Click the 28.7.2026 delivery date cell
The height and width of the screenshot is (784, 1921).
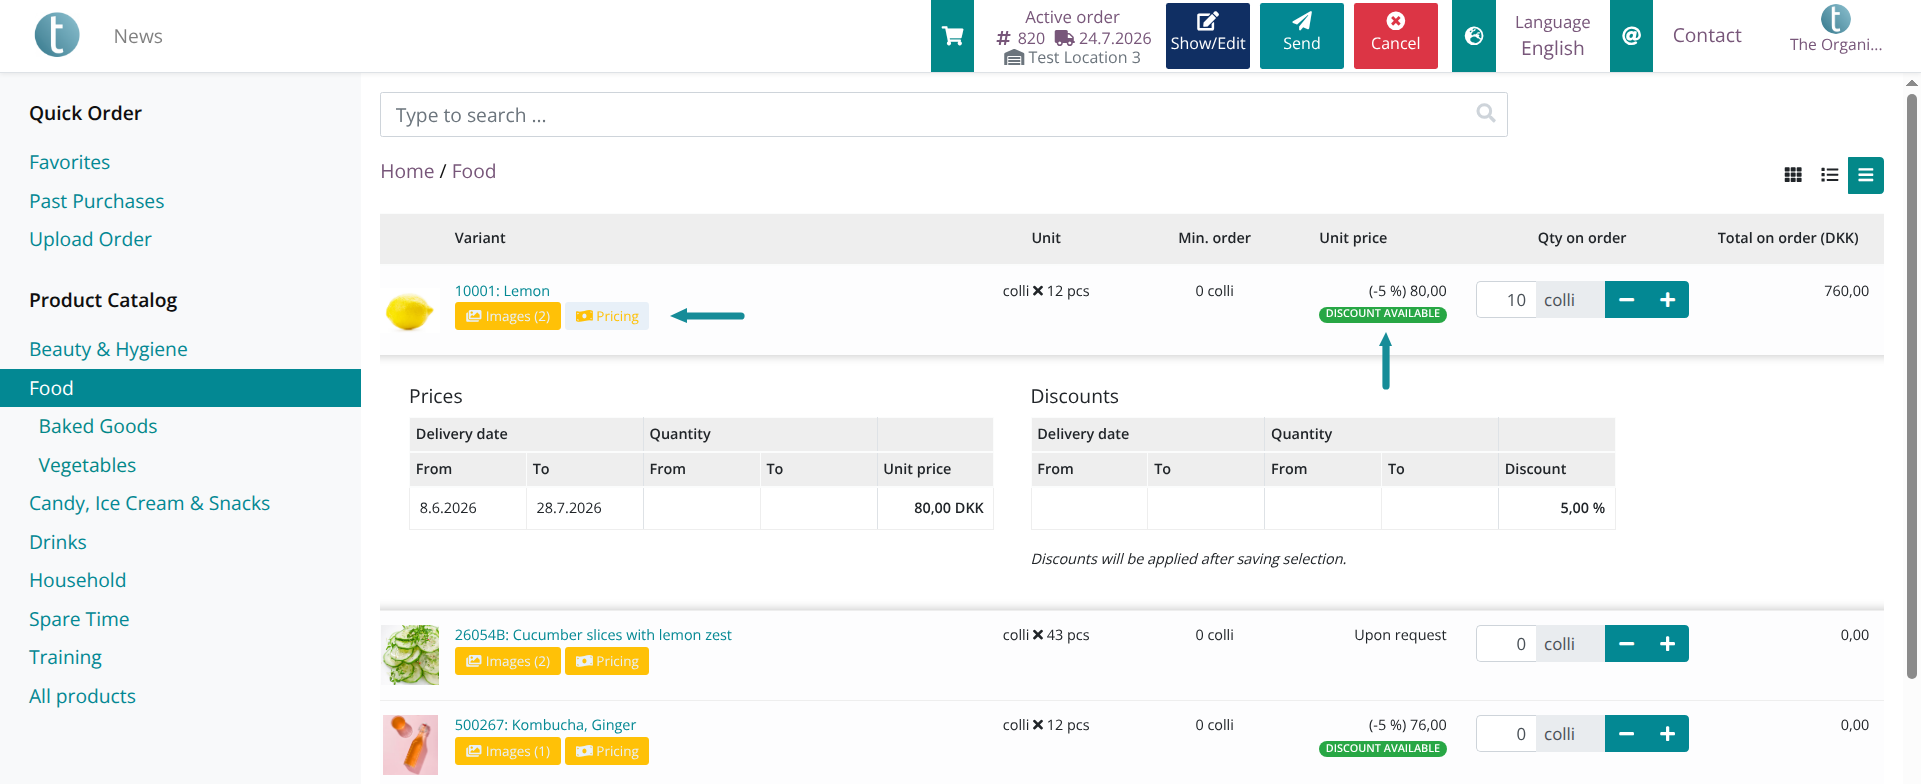pos(585,508)
